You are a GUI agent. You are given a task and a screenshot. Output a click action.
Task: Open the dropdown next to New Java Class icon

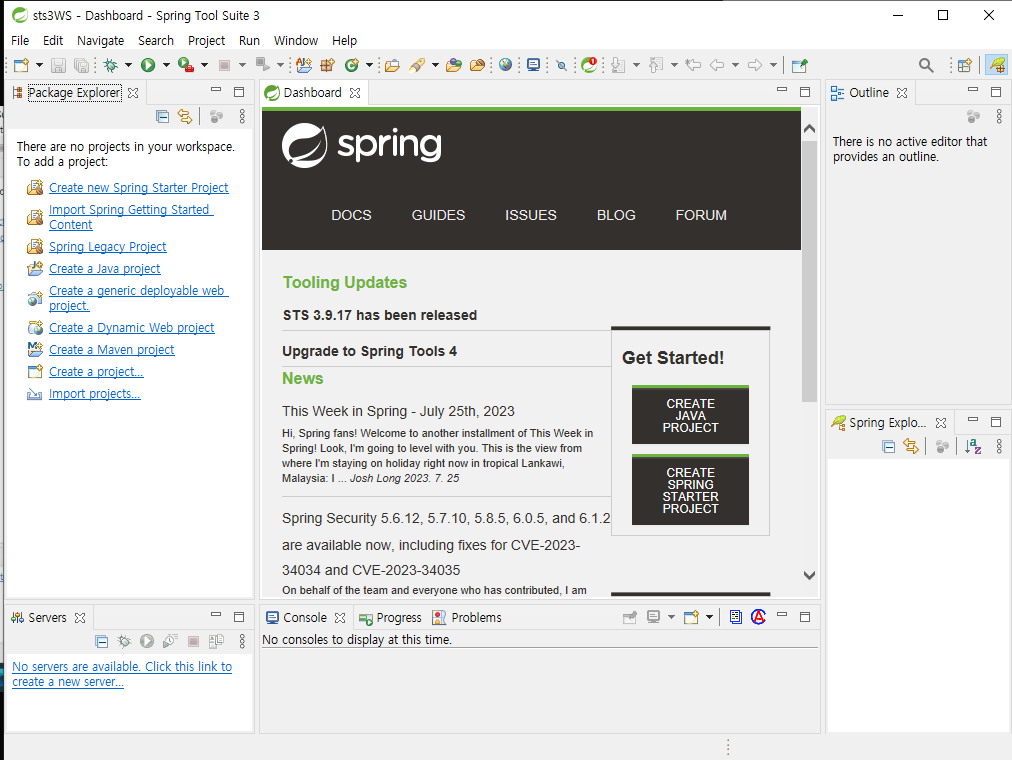point(369,65)
